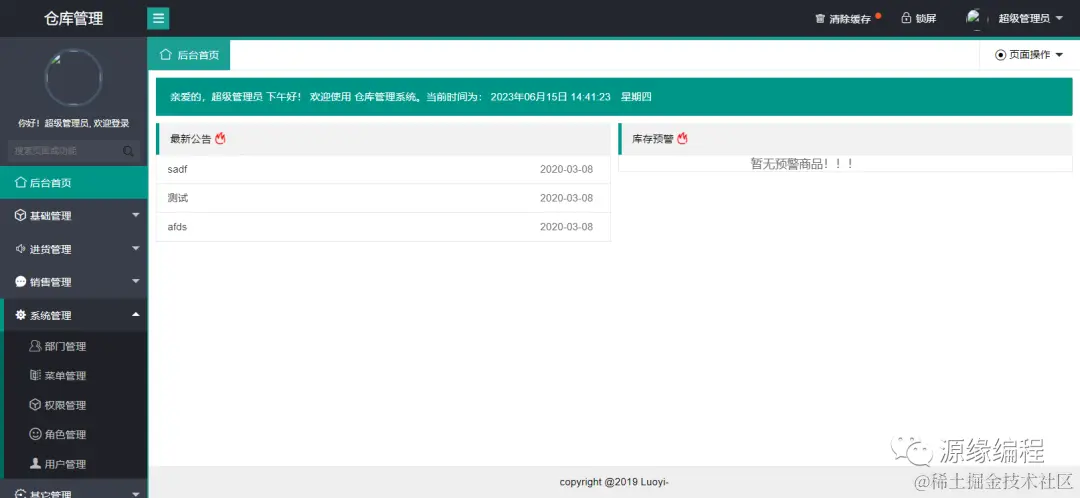Image resolution: width=1080 pixels, height=498 pixels.
Task: Click the person icon of 部门管理
Action: [35, 346]
